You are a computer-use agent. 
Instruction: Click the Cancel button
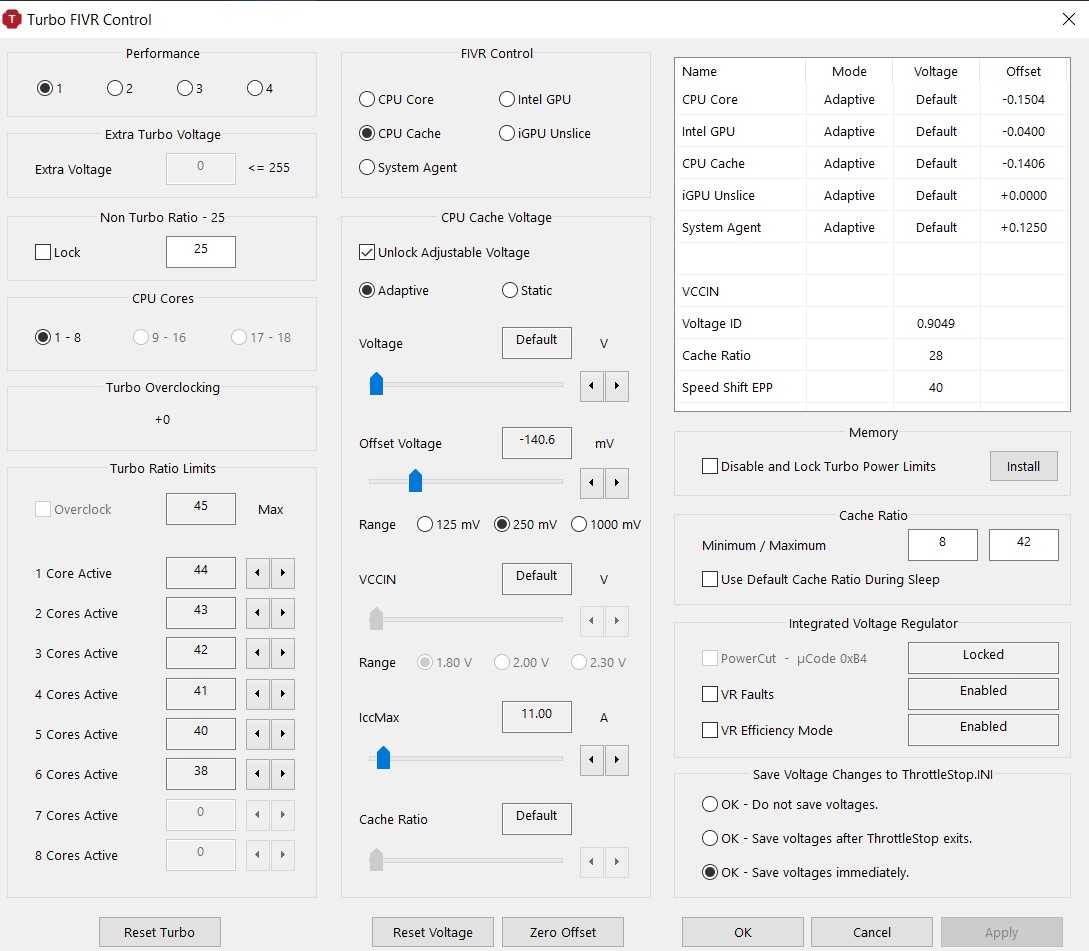point(872,932)
